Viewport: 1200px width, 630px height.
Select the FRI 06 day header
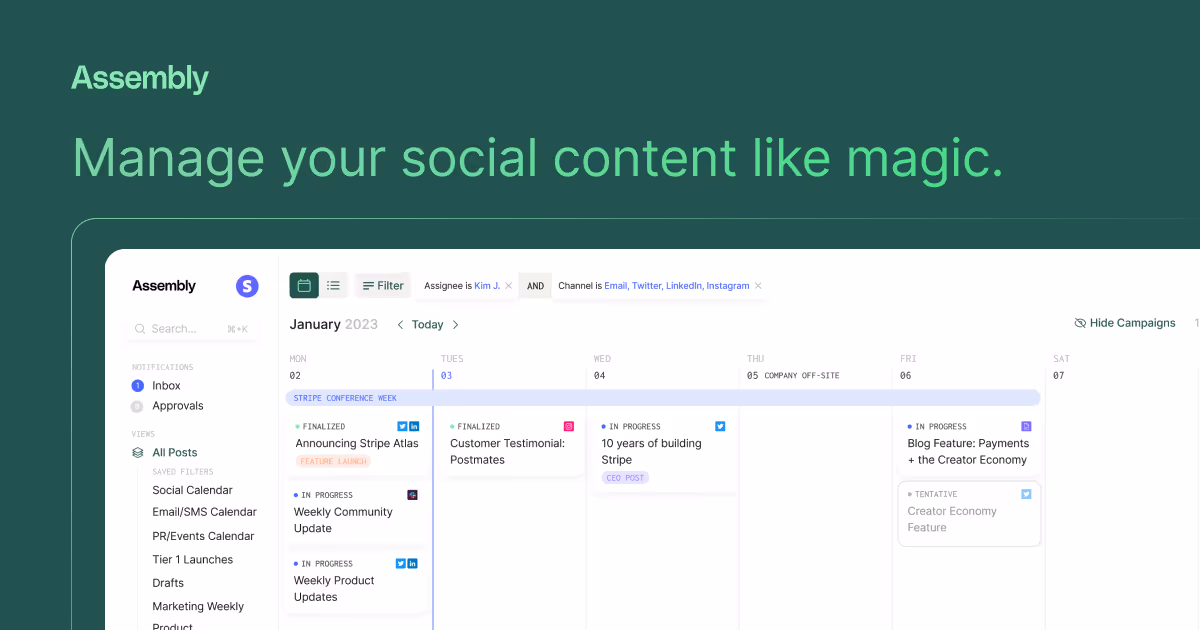(908, 367)
